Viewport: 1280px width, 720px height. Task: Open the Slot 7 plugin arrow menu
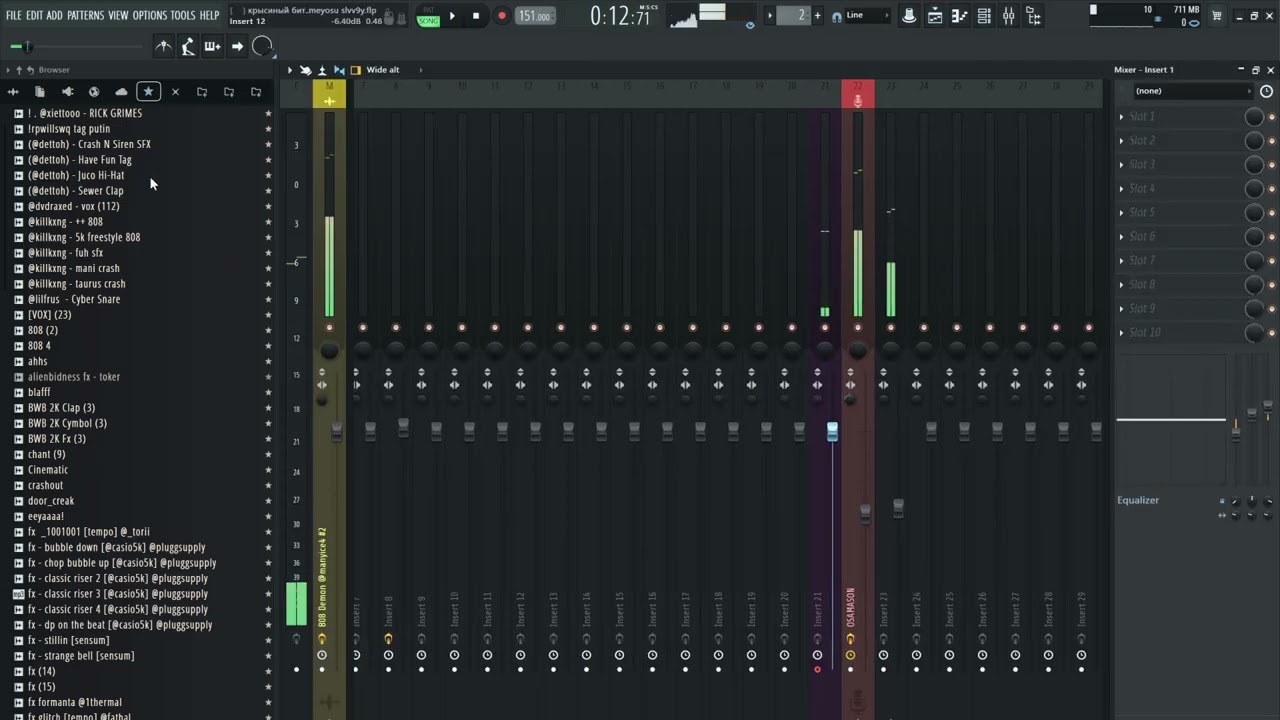click(1121, 261)
